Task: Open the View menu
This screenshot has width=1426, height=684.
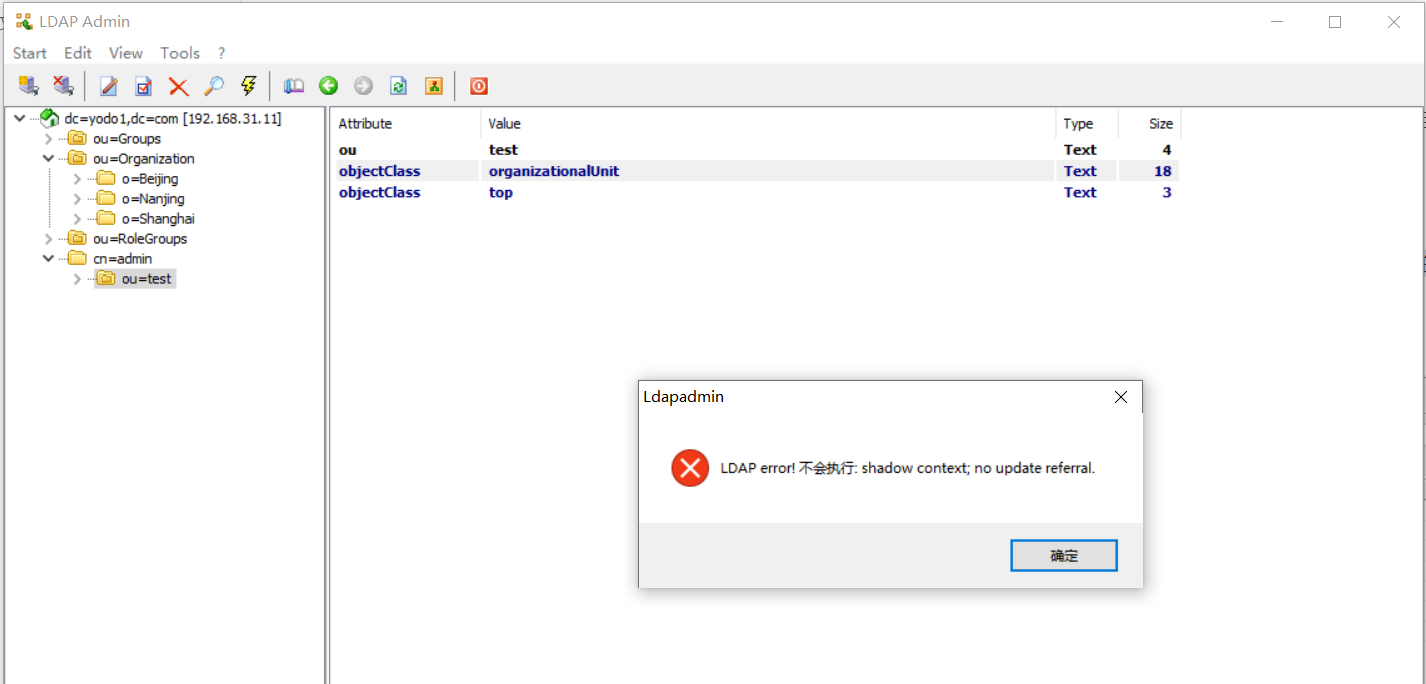Action: (126, 53)
